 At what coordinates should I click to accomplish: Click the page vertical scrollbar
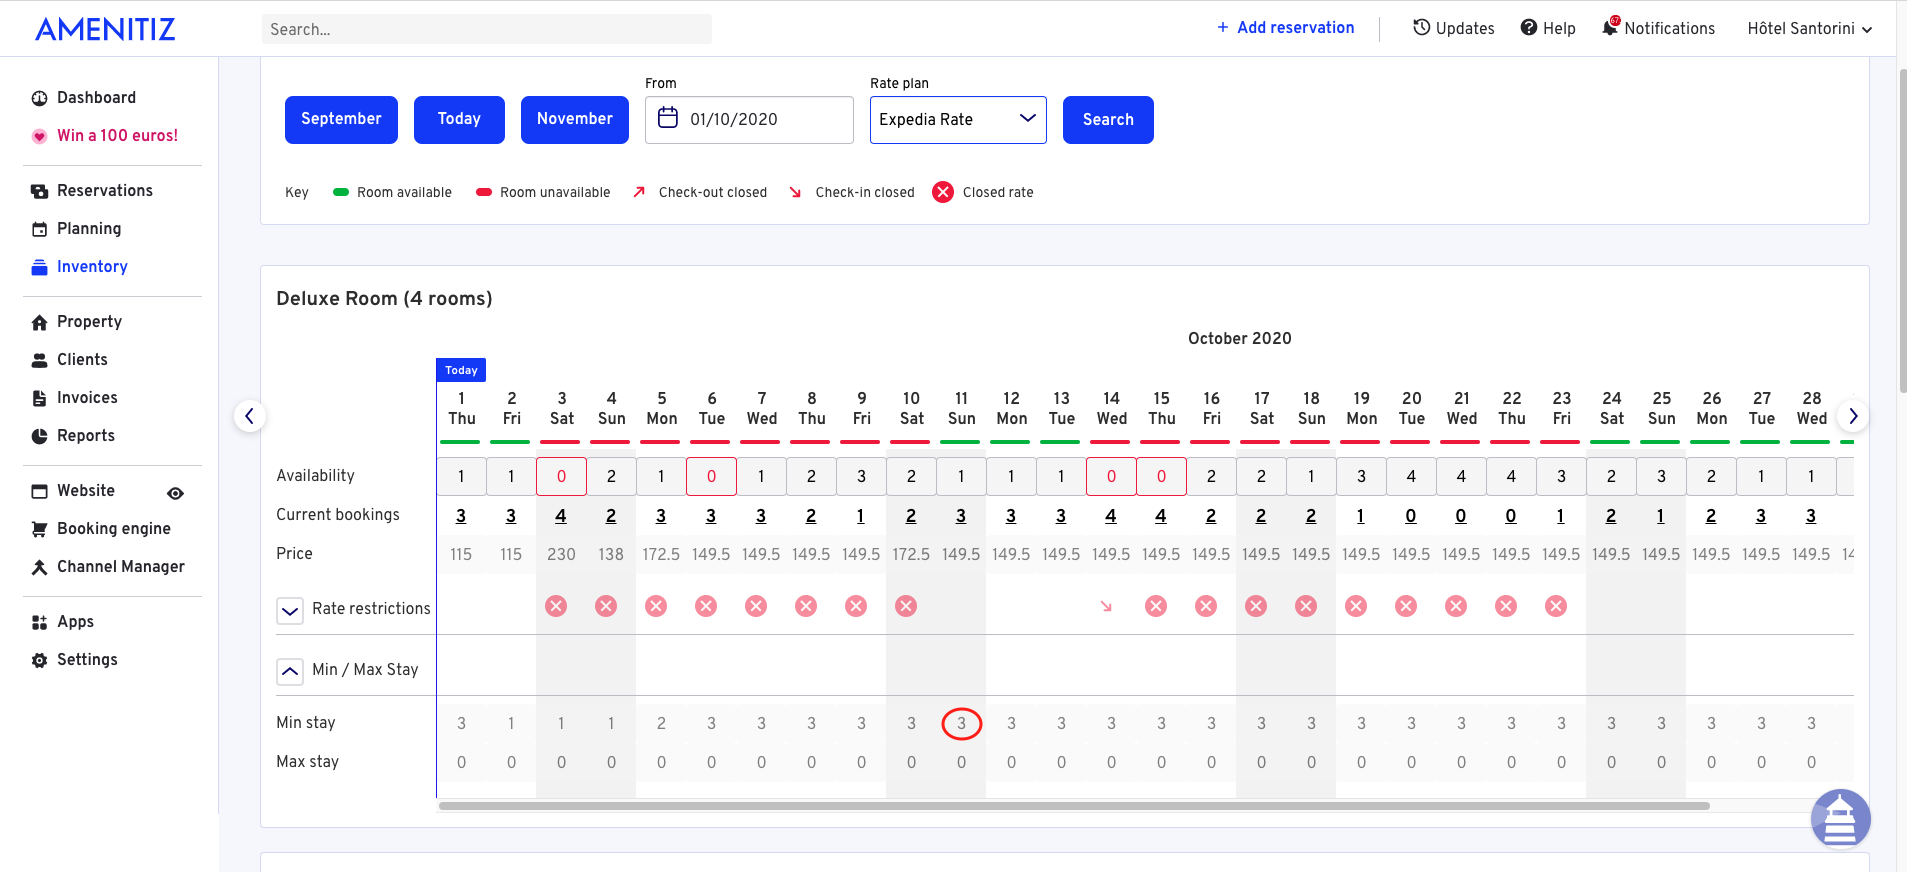click(x=1901, y=230)
